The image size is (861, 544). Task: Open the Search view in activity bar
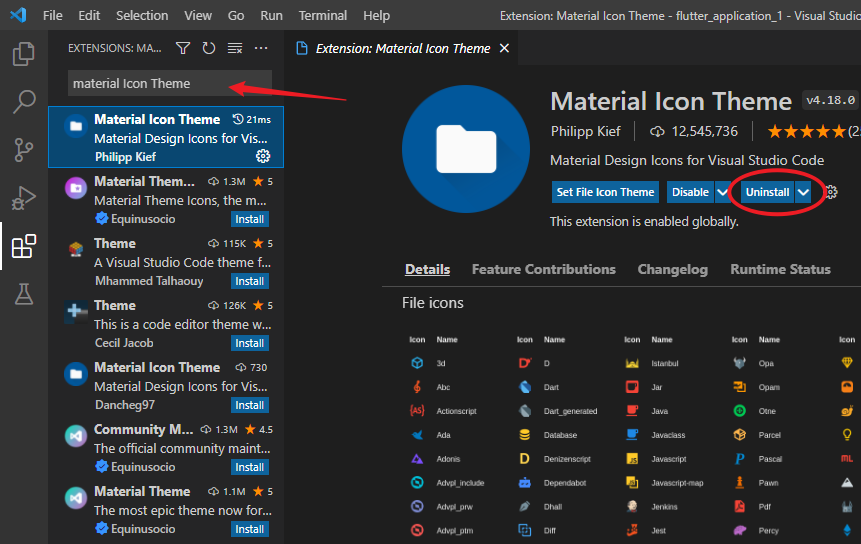(x=24, y=102)
